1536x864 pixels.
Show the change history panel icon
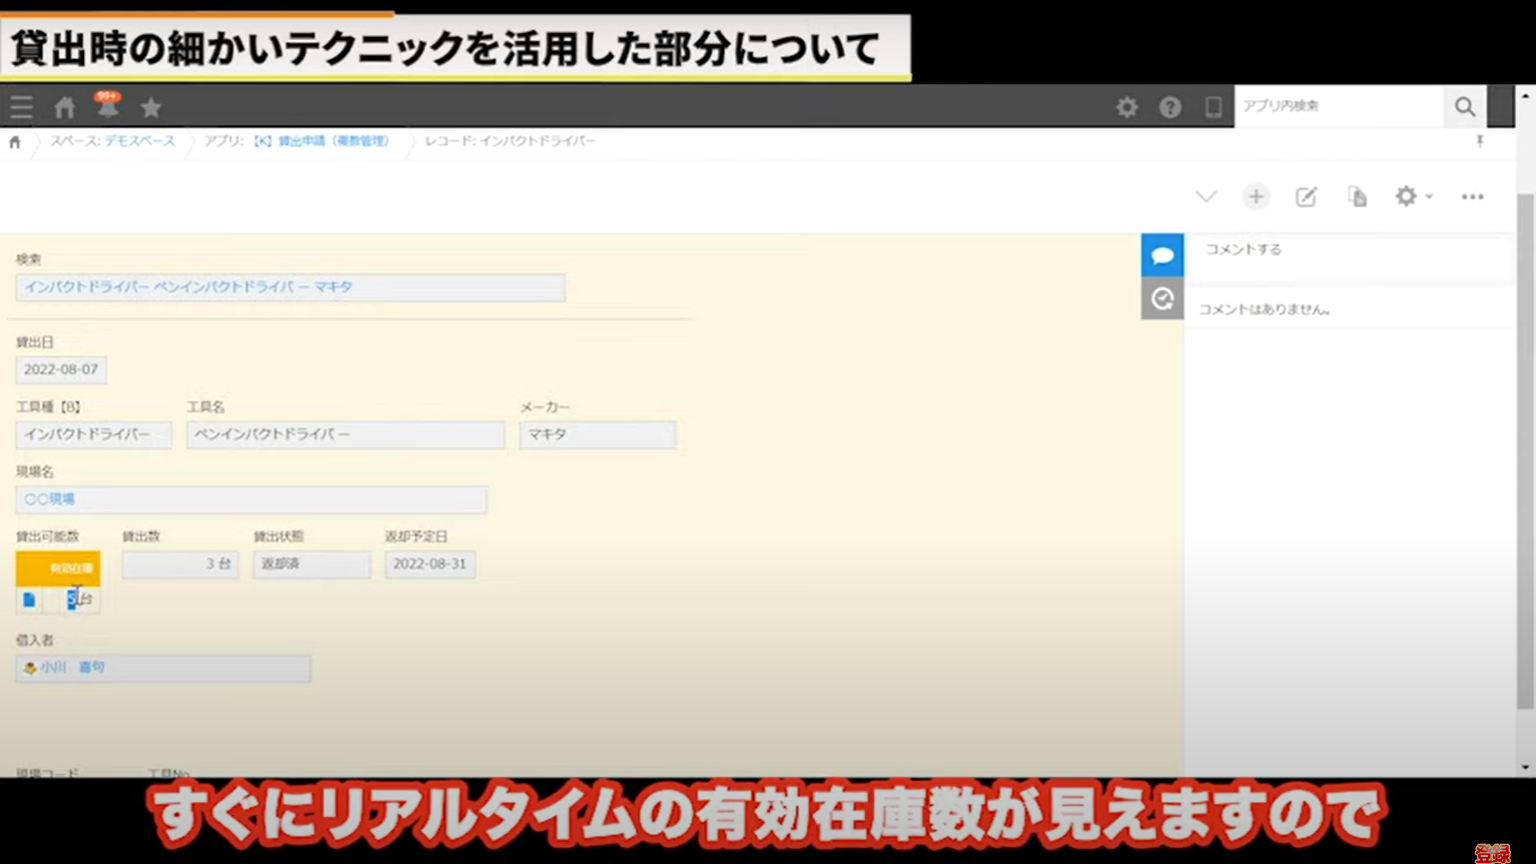(1162, 299)
